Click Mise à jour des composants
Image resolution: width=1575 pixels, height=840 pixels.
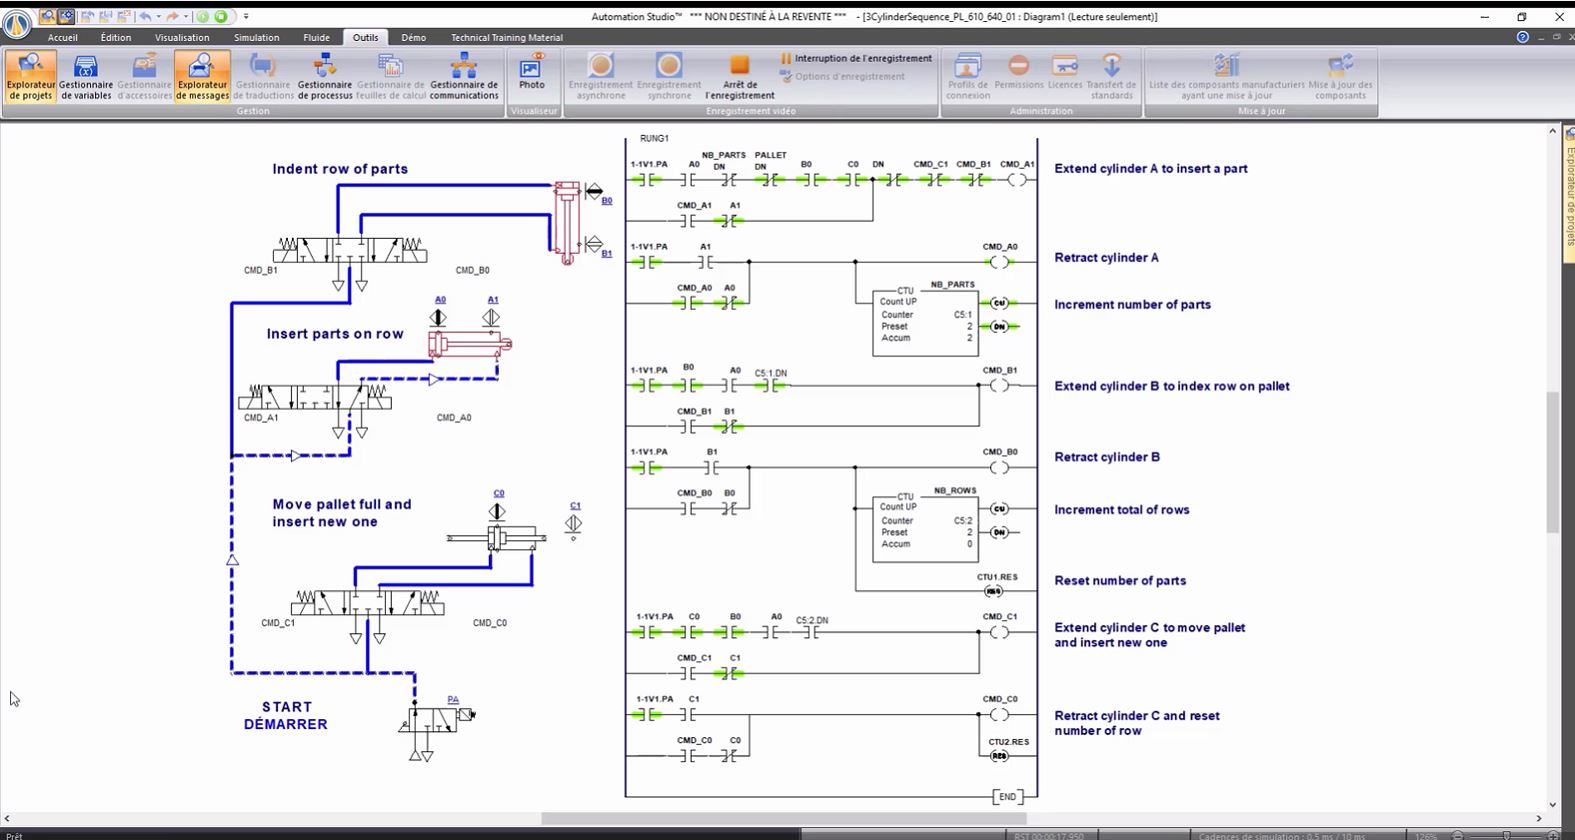(x=1341, y=76)
